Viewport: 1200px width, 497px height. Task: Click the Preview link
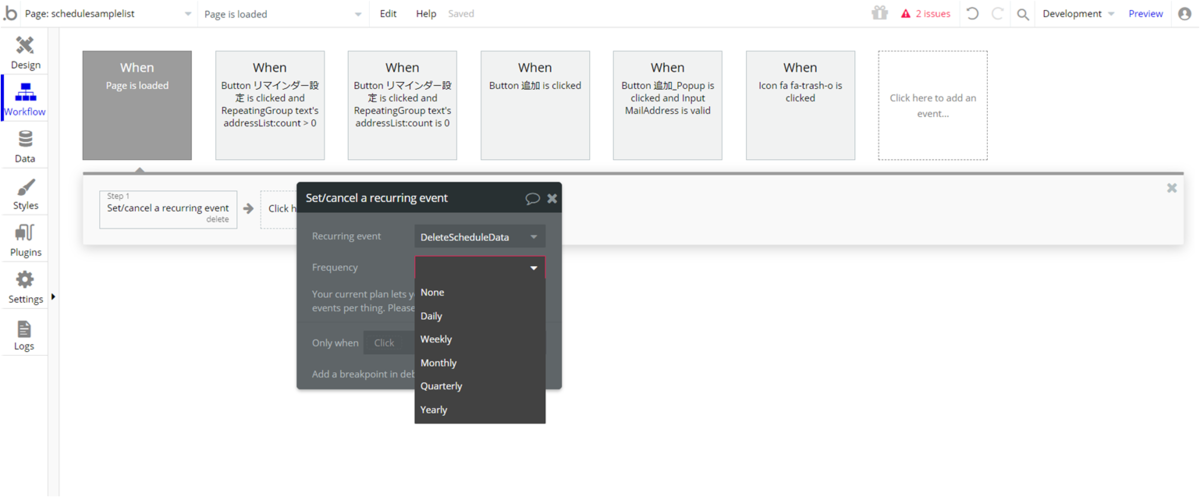pyautogui.click(x=1146, y=14)
